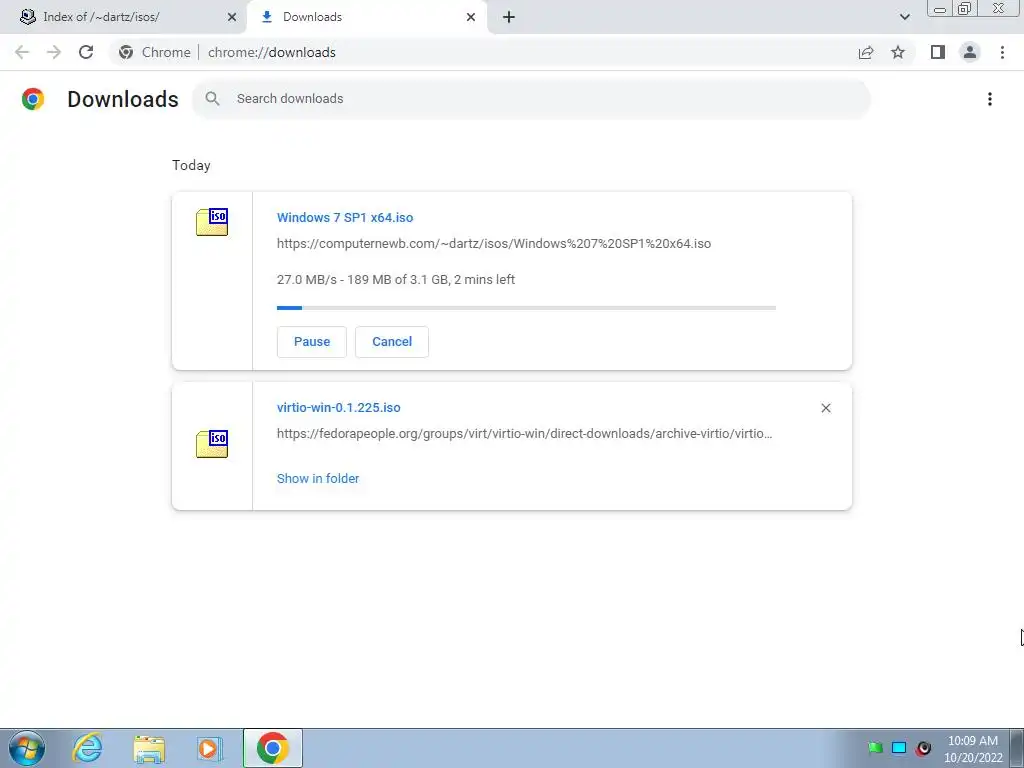Viewport: 1024px width, 768px height.
Task: Pause the Windows 7 ISO download
Action: click(312, 342)
